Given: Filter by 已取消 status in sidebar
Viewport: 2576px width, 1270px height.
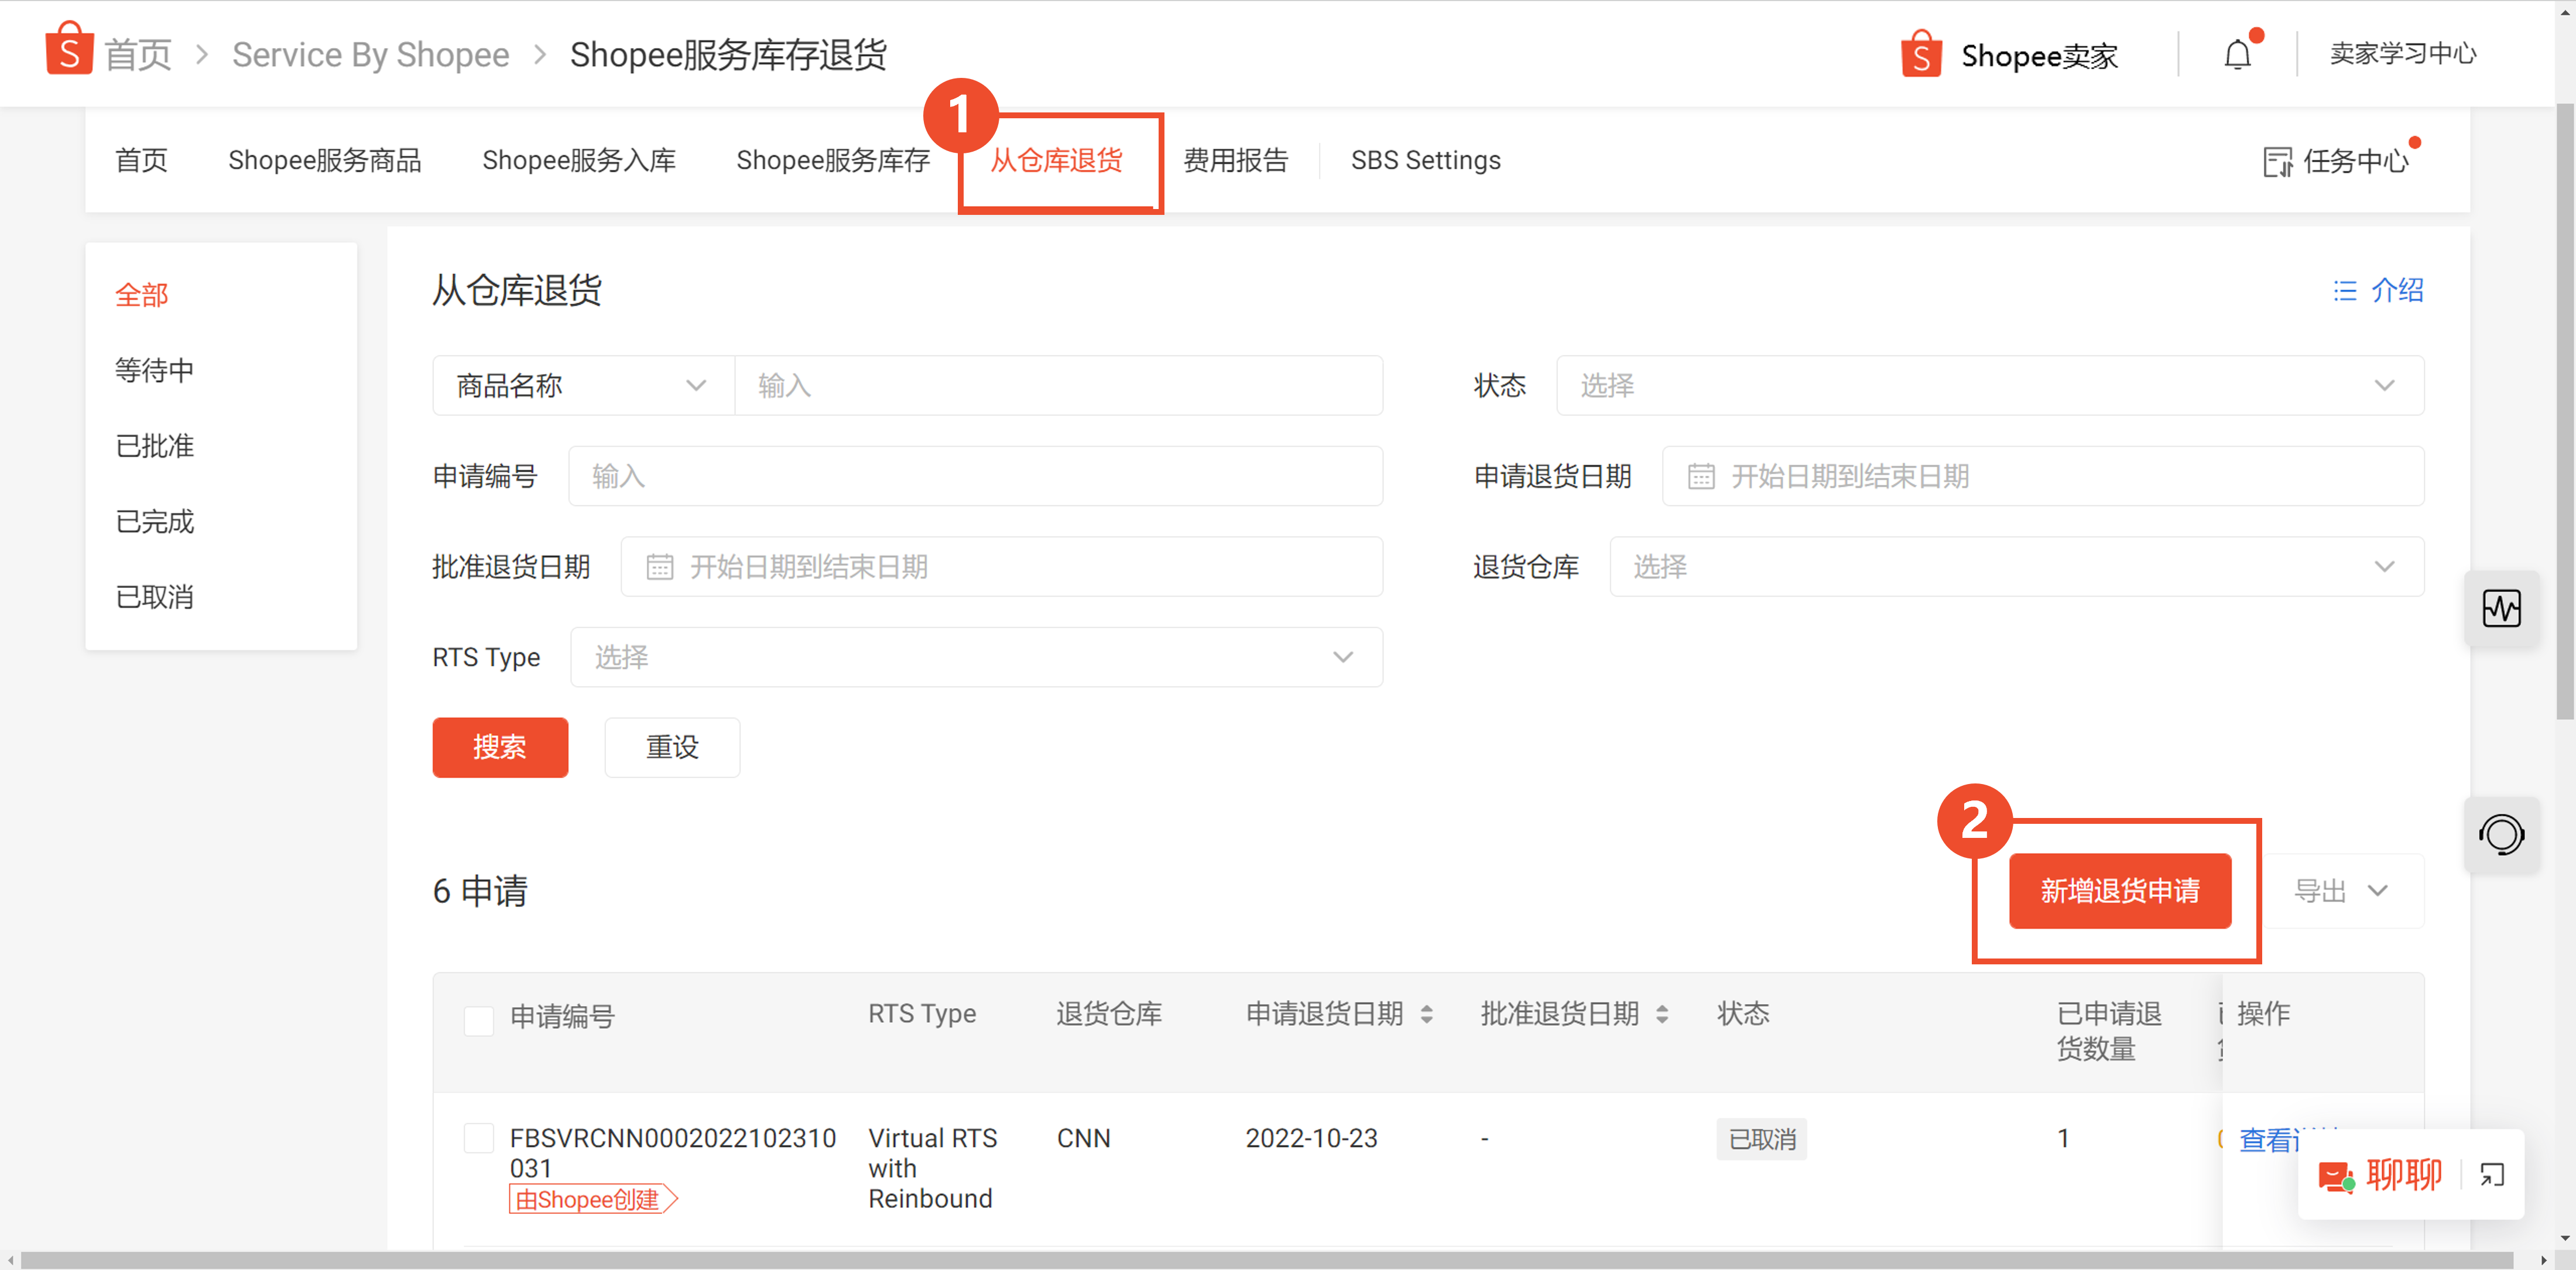Looking at the screenshot, I should click(x=154, y=597).
